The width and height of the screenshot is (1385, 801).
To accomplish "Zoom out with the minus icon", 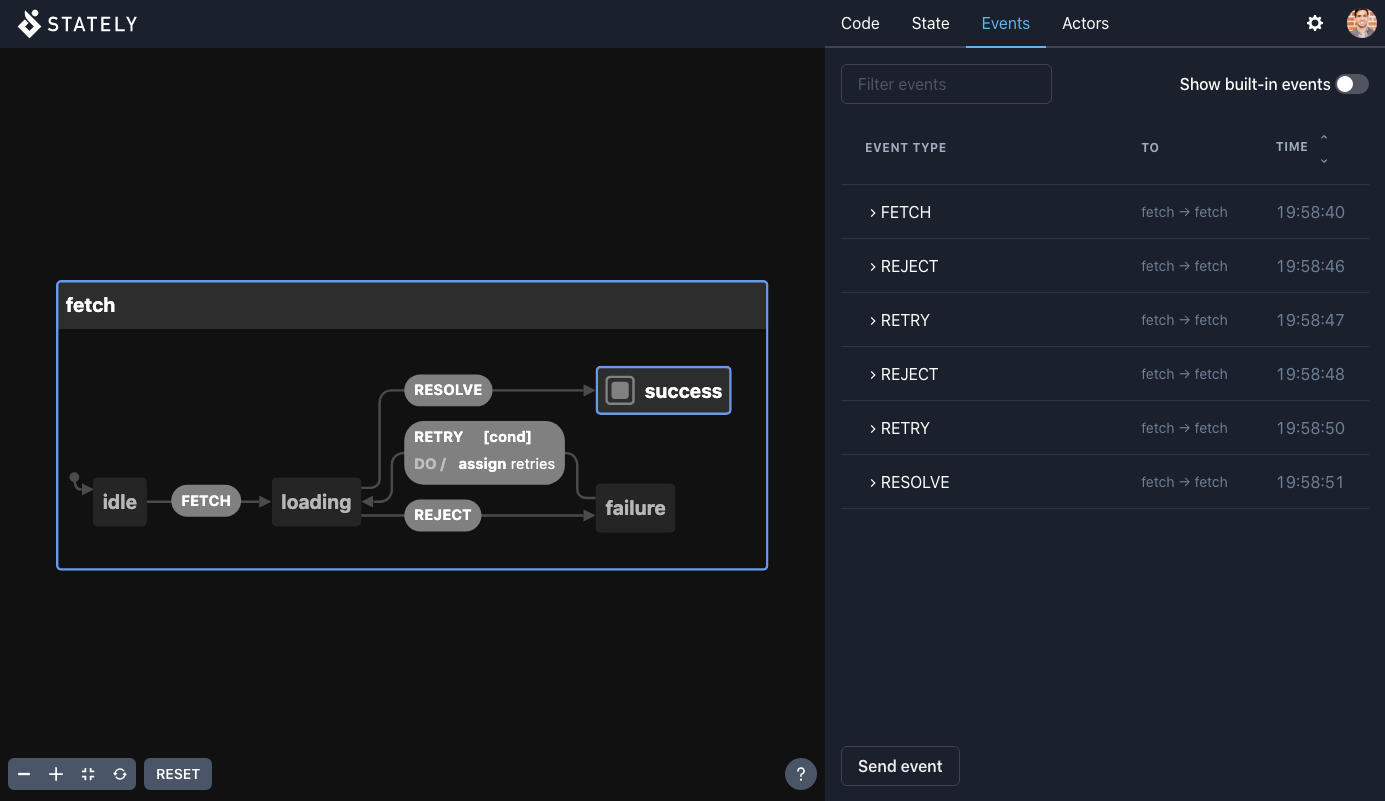I will pos(24,774).
